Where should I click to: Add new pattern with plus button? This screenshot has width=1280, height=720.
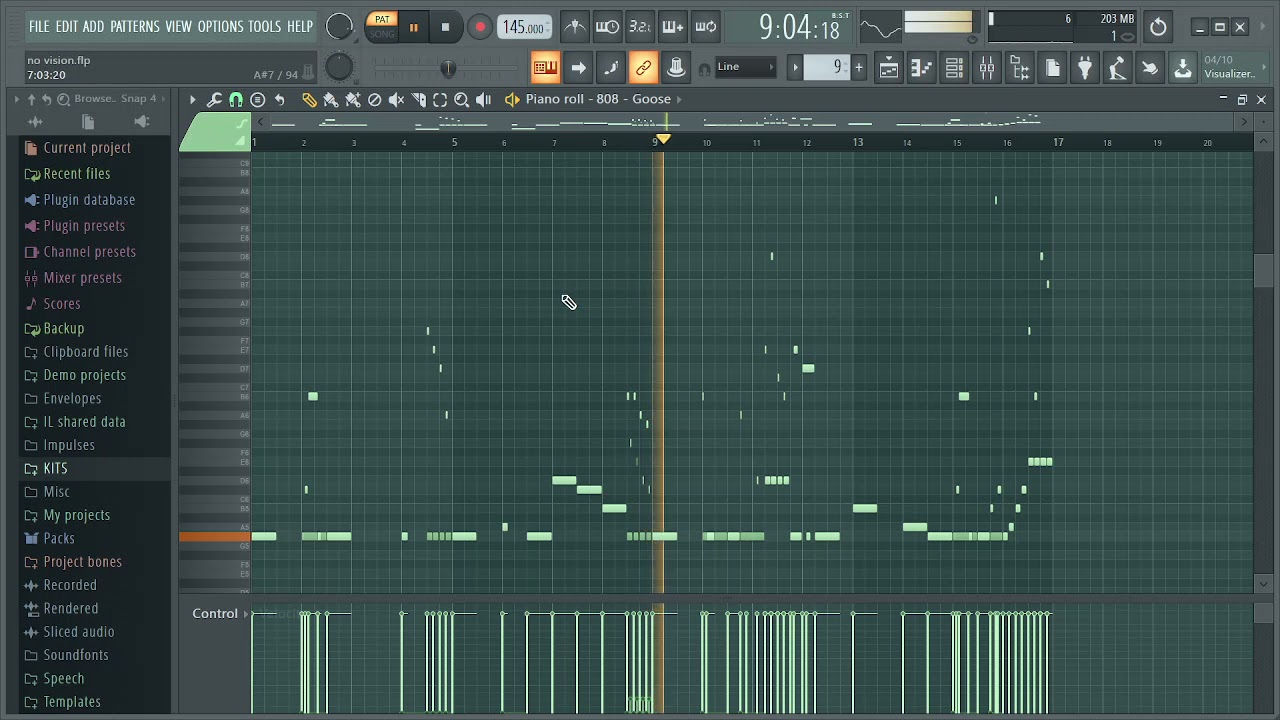858,68
